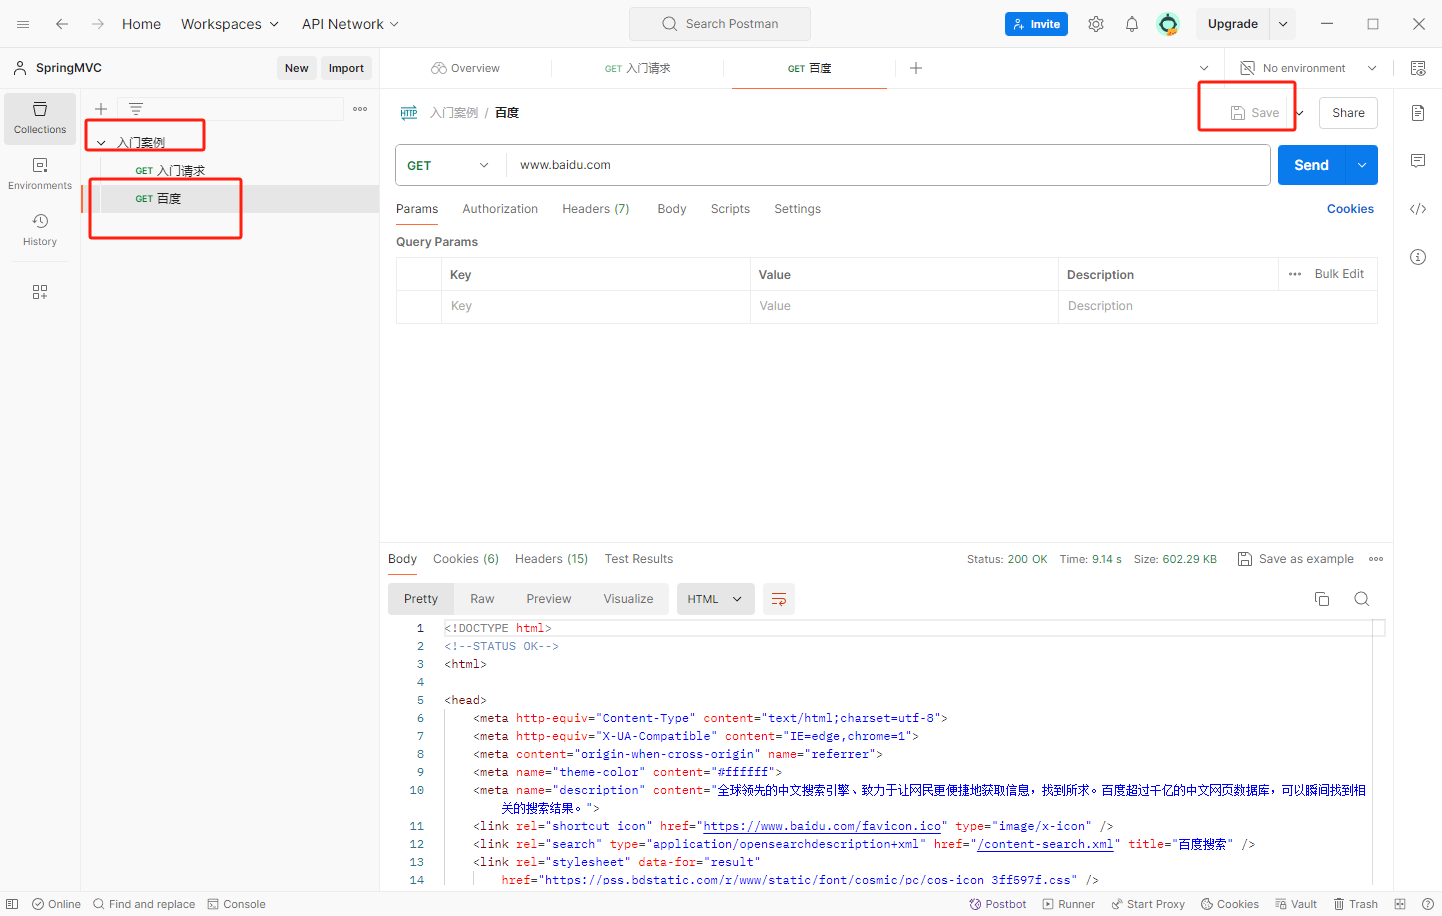Image resolution: width=1442 pixels, height=916 pixels.
Task: Toggle line wrap in response
Action: pos(779,599)
